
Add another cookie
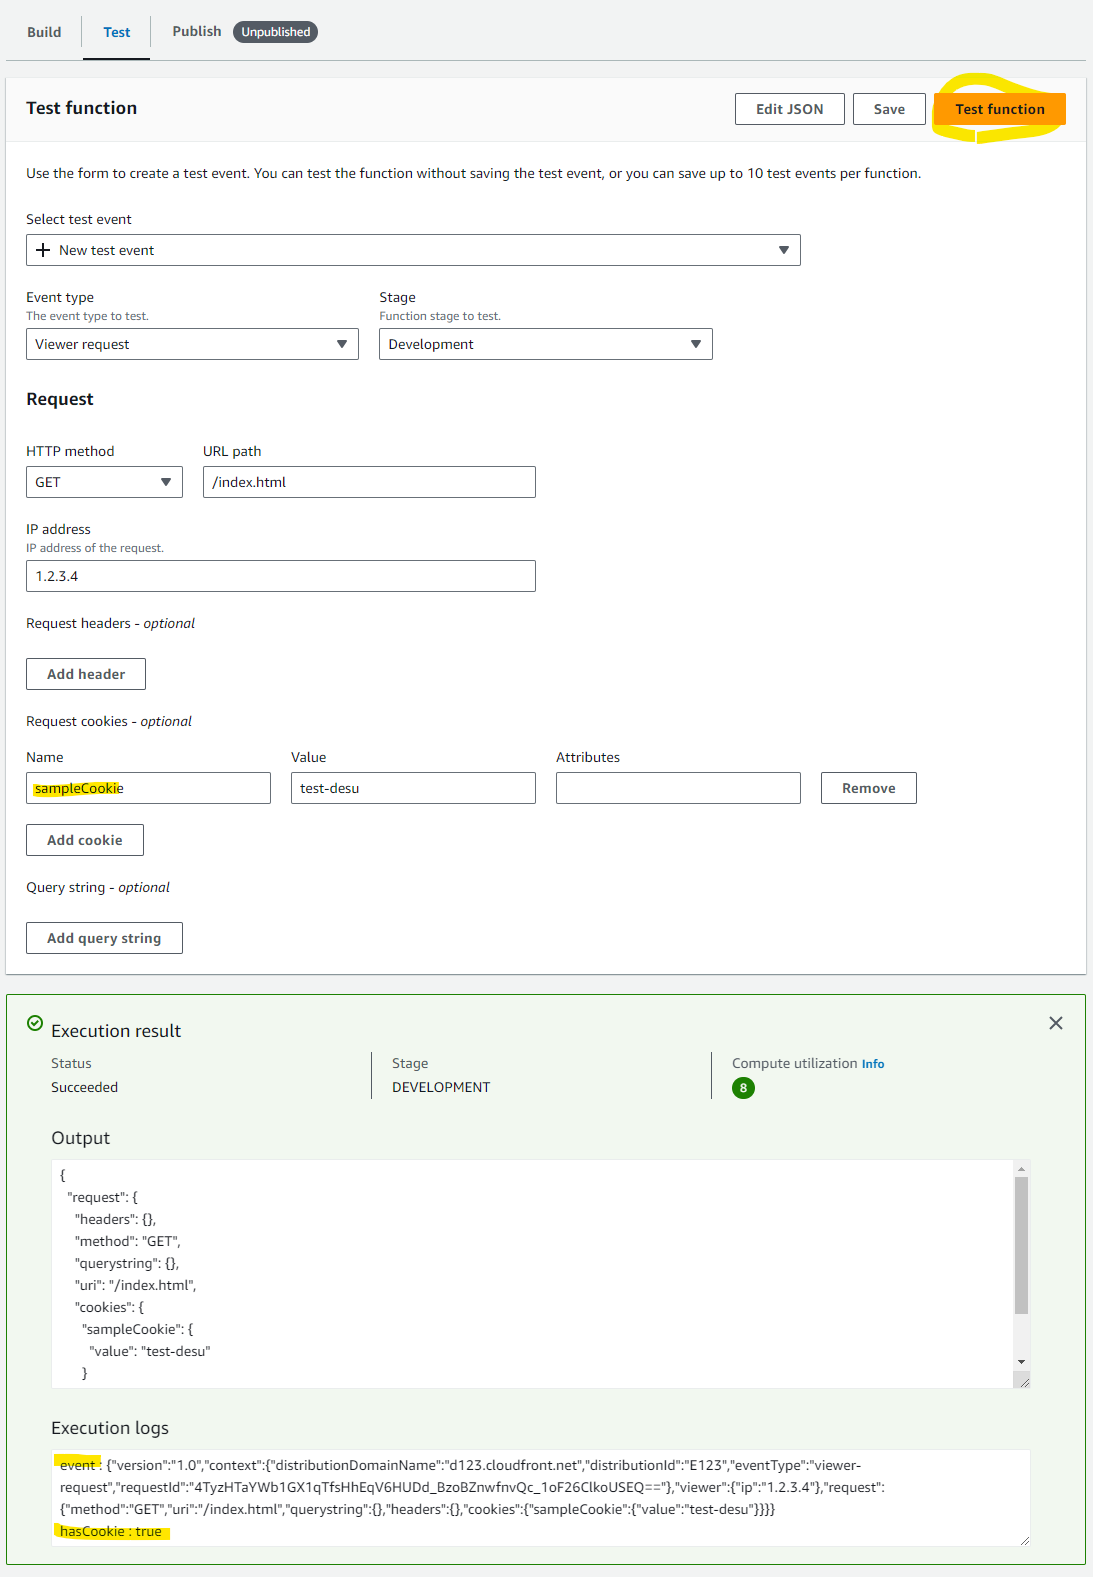coord(85,840)
